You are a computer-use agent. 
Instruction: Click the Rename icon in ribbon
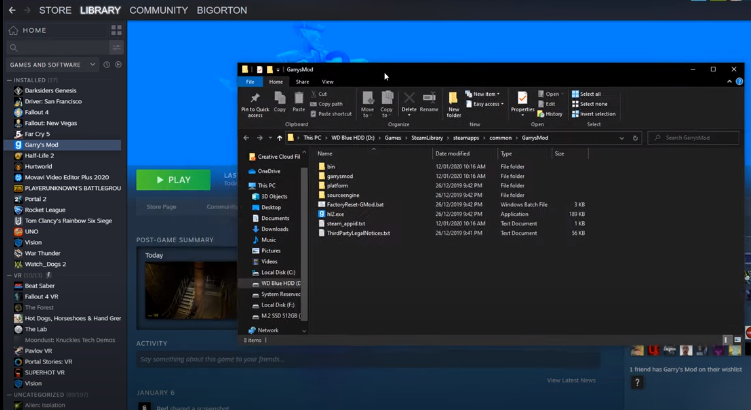(x=429, y=102)
